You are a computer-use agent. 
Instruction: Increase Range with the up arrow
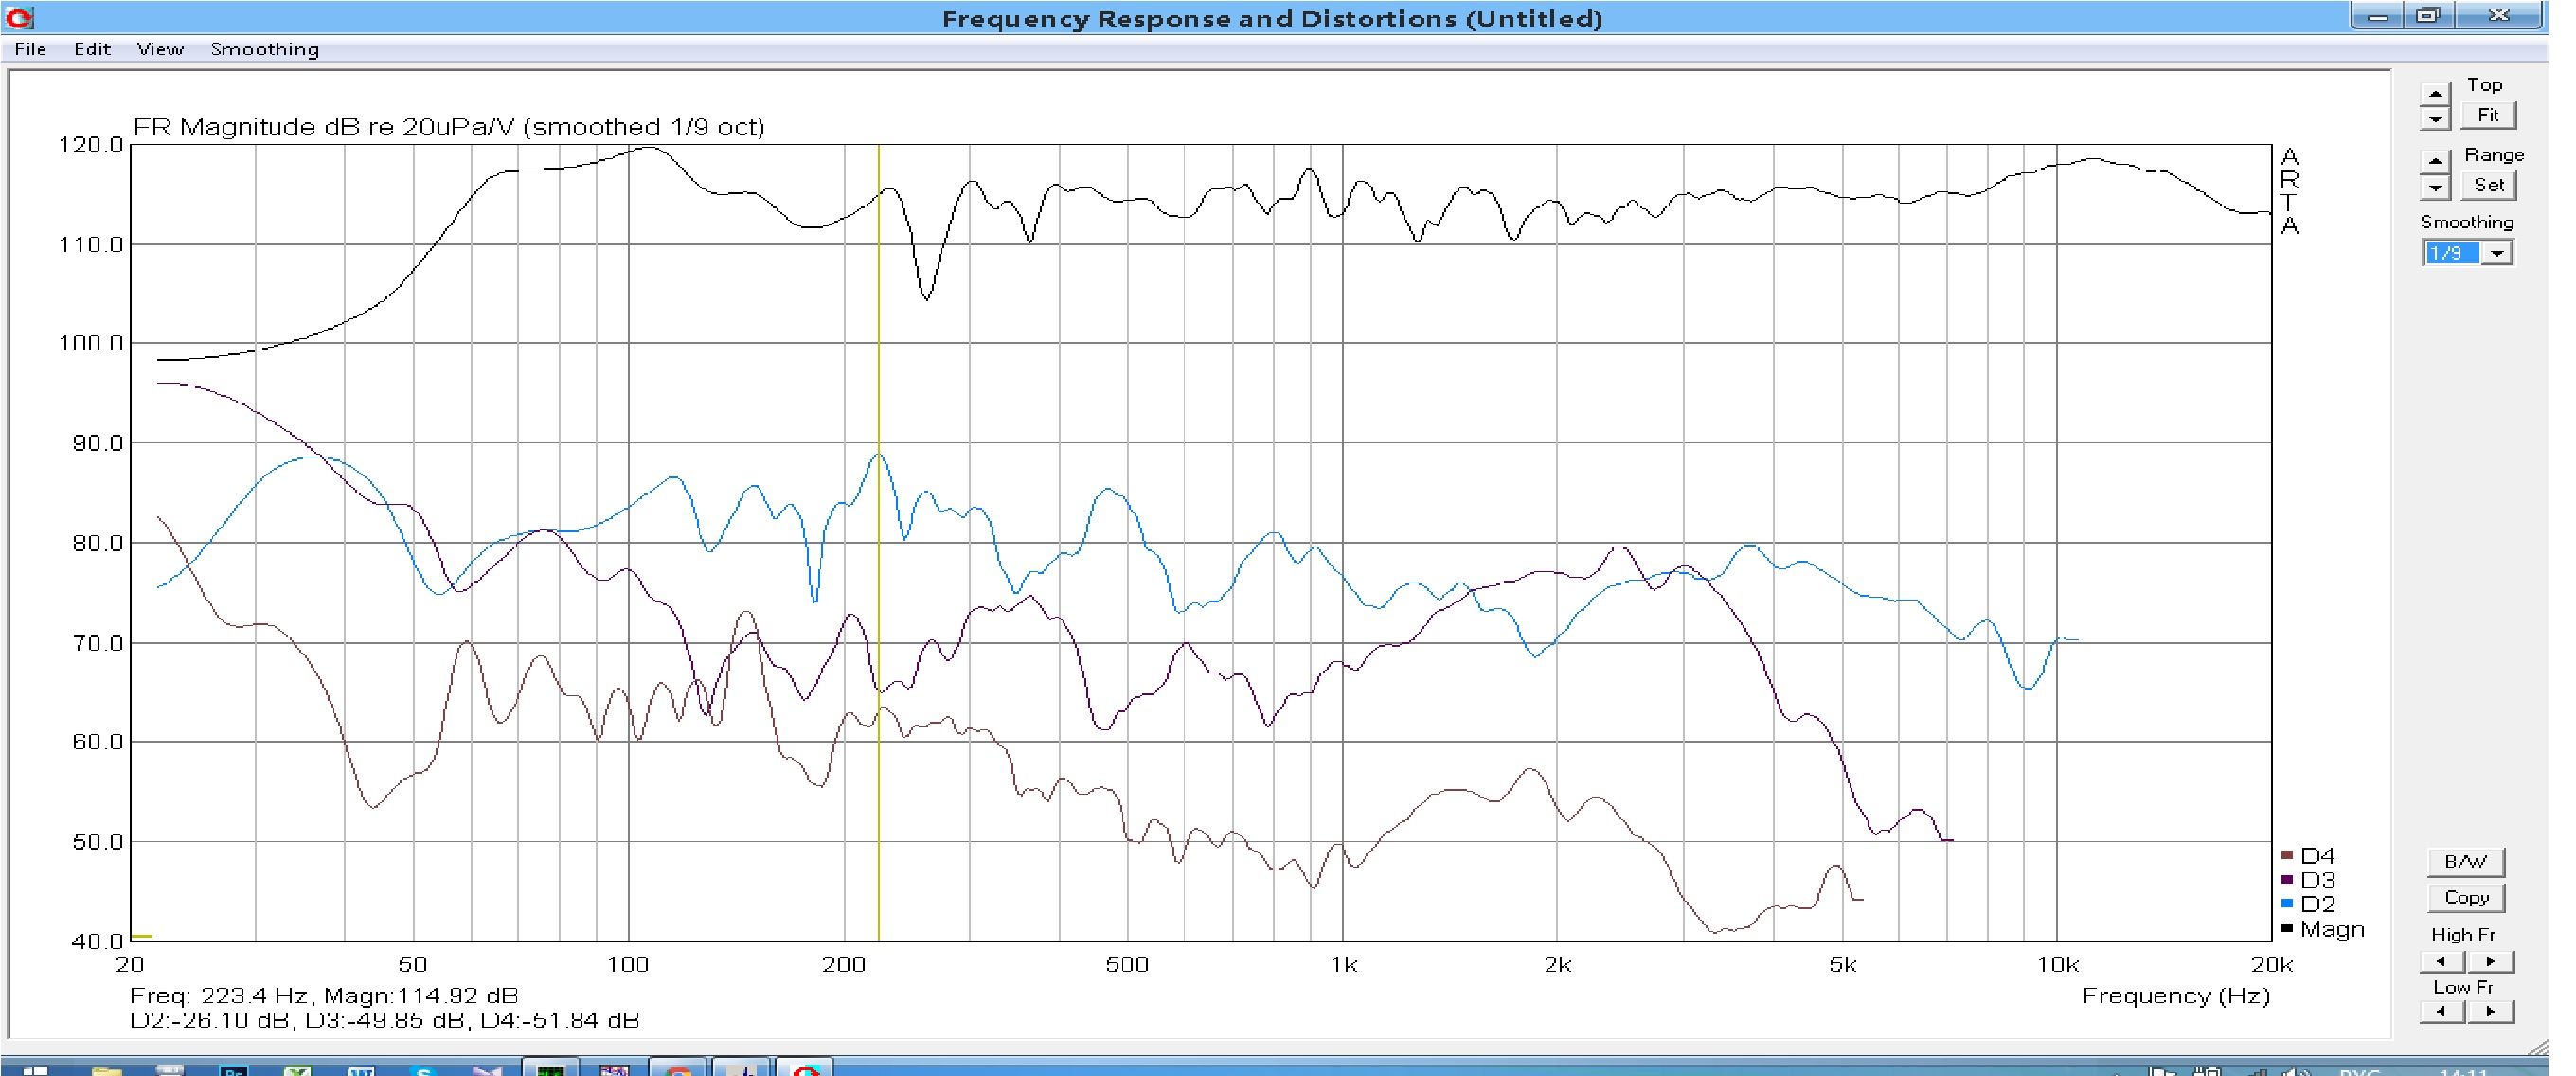click(2434, 161)
